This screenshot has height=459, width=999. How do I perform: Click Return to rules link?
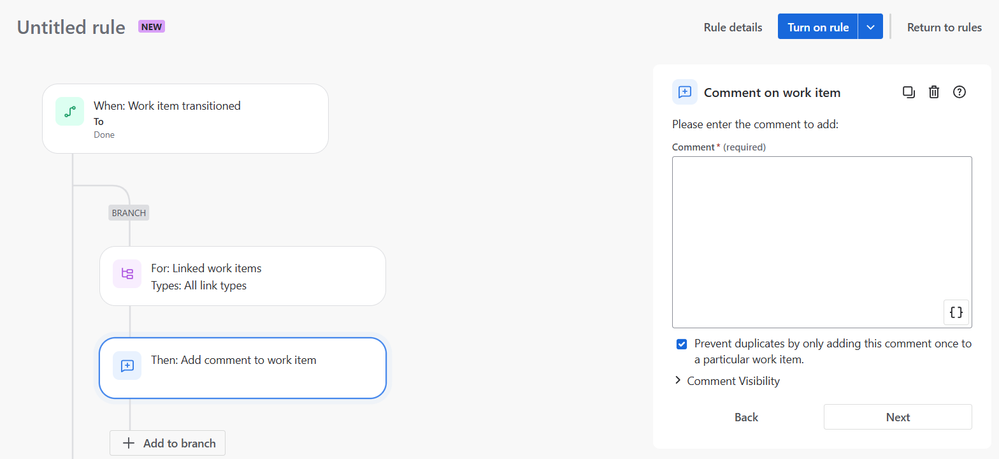pos(943,27)
